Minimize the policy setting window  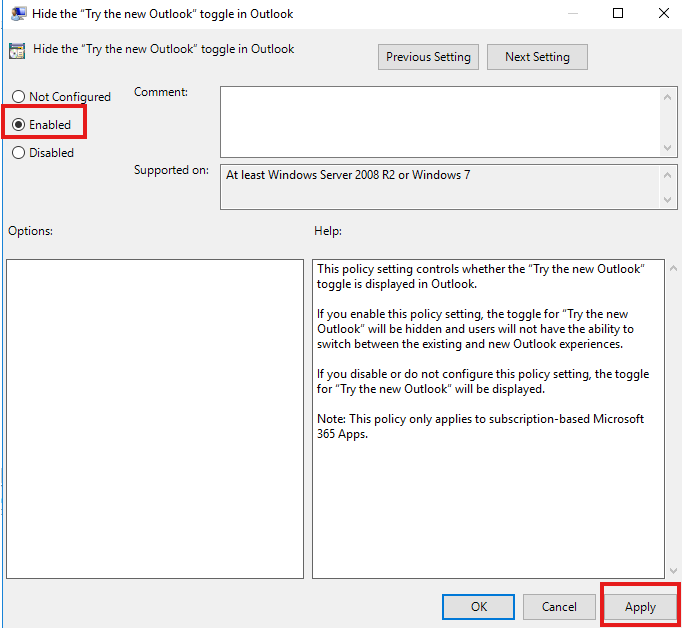point(573,13)
